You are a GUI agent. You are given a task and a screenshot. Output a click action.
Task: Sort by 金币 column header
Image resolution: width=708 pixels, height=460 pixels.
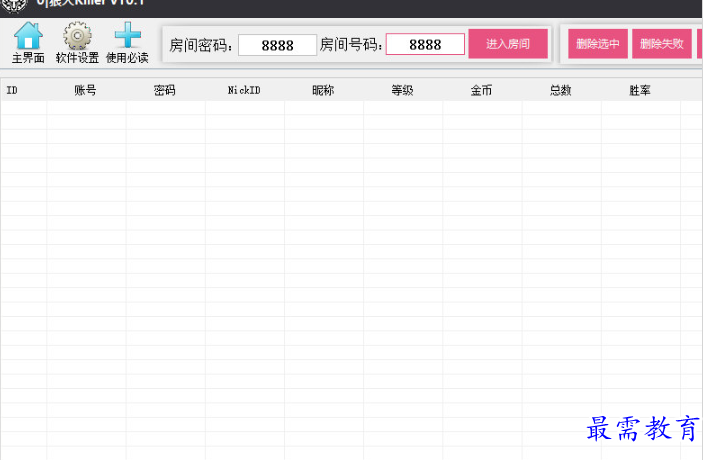point(482,90)
